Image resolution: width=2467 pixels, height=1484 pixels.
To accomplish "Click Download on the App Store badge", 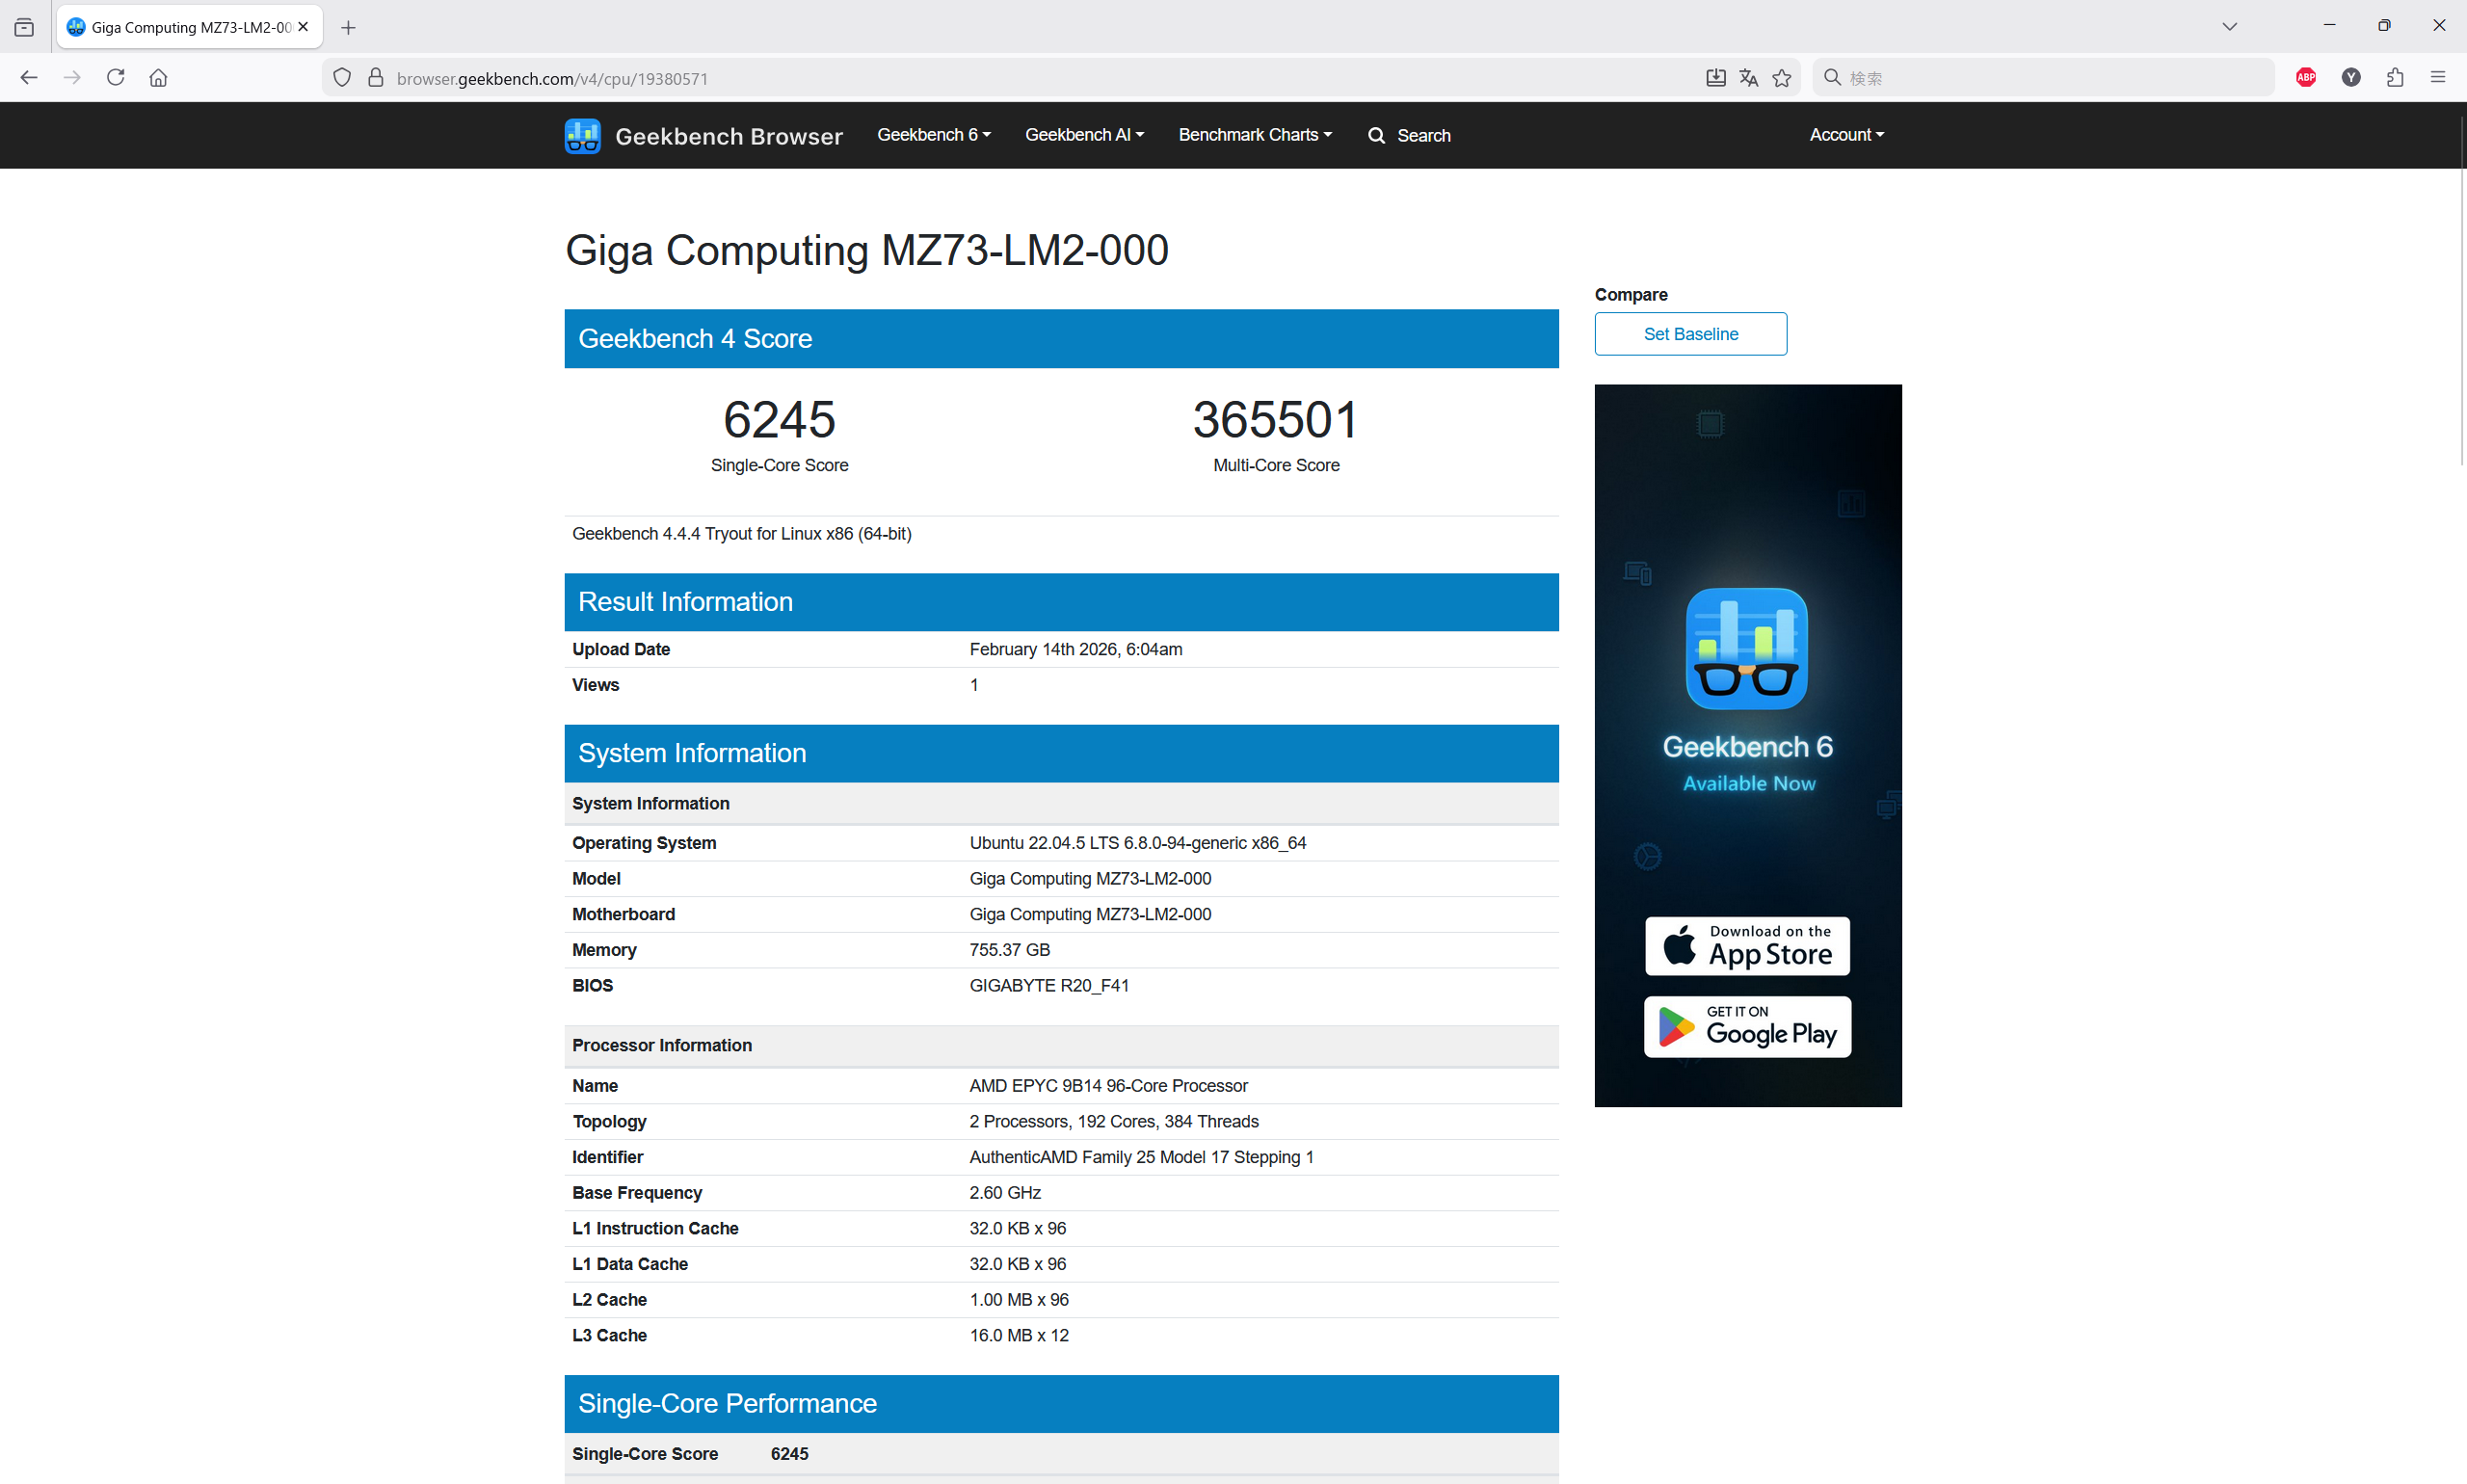I will click(1747, 945).
